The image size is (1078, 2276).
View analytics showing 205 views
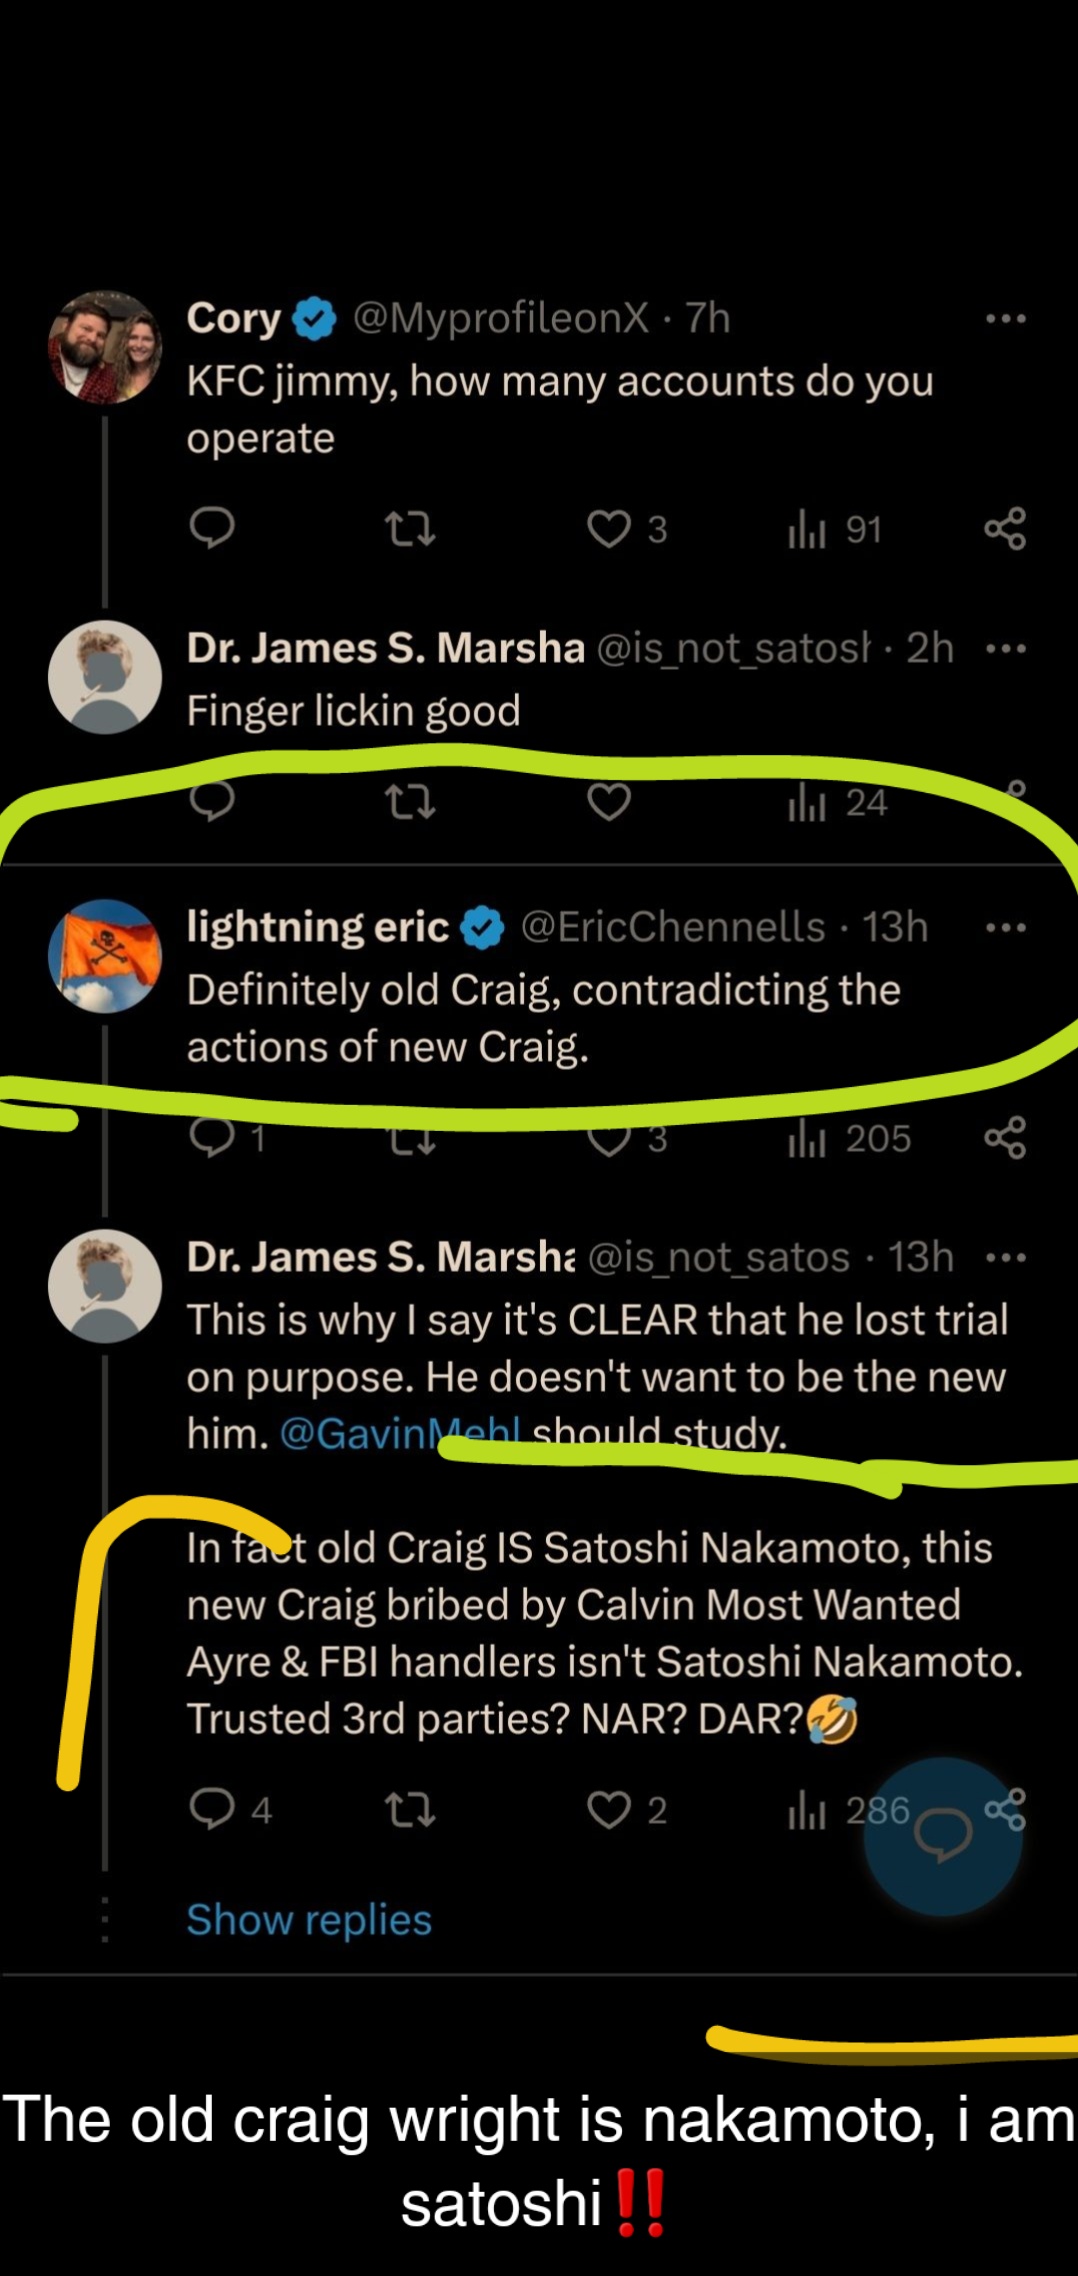tap(850, 1138)
